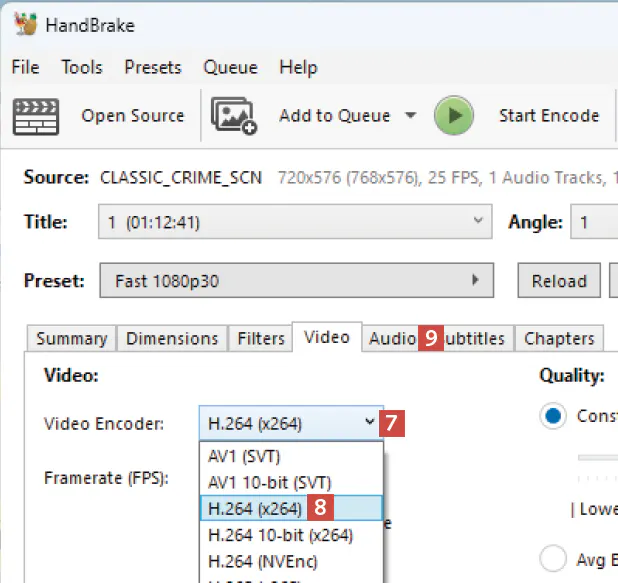Click the HandBrake app logo in title bar
The image size is (618, 583).
pyautogui.click(x=26, y=24)
